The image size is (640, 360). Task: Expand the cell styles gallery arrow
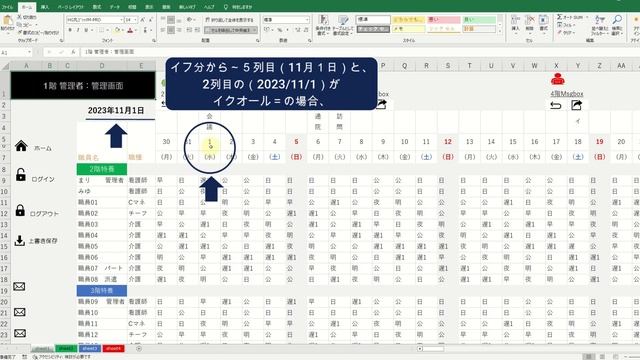coord(500,31)
